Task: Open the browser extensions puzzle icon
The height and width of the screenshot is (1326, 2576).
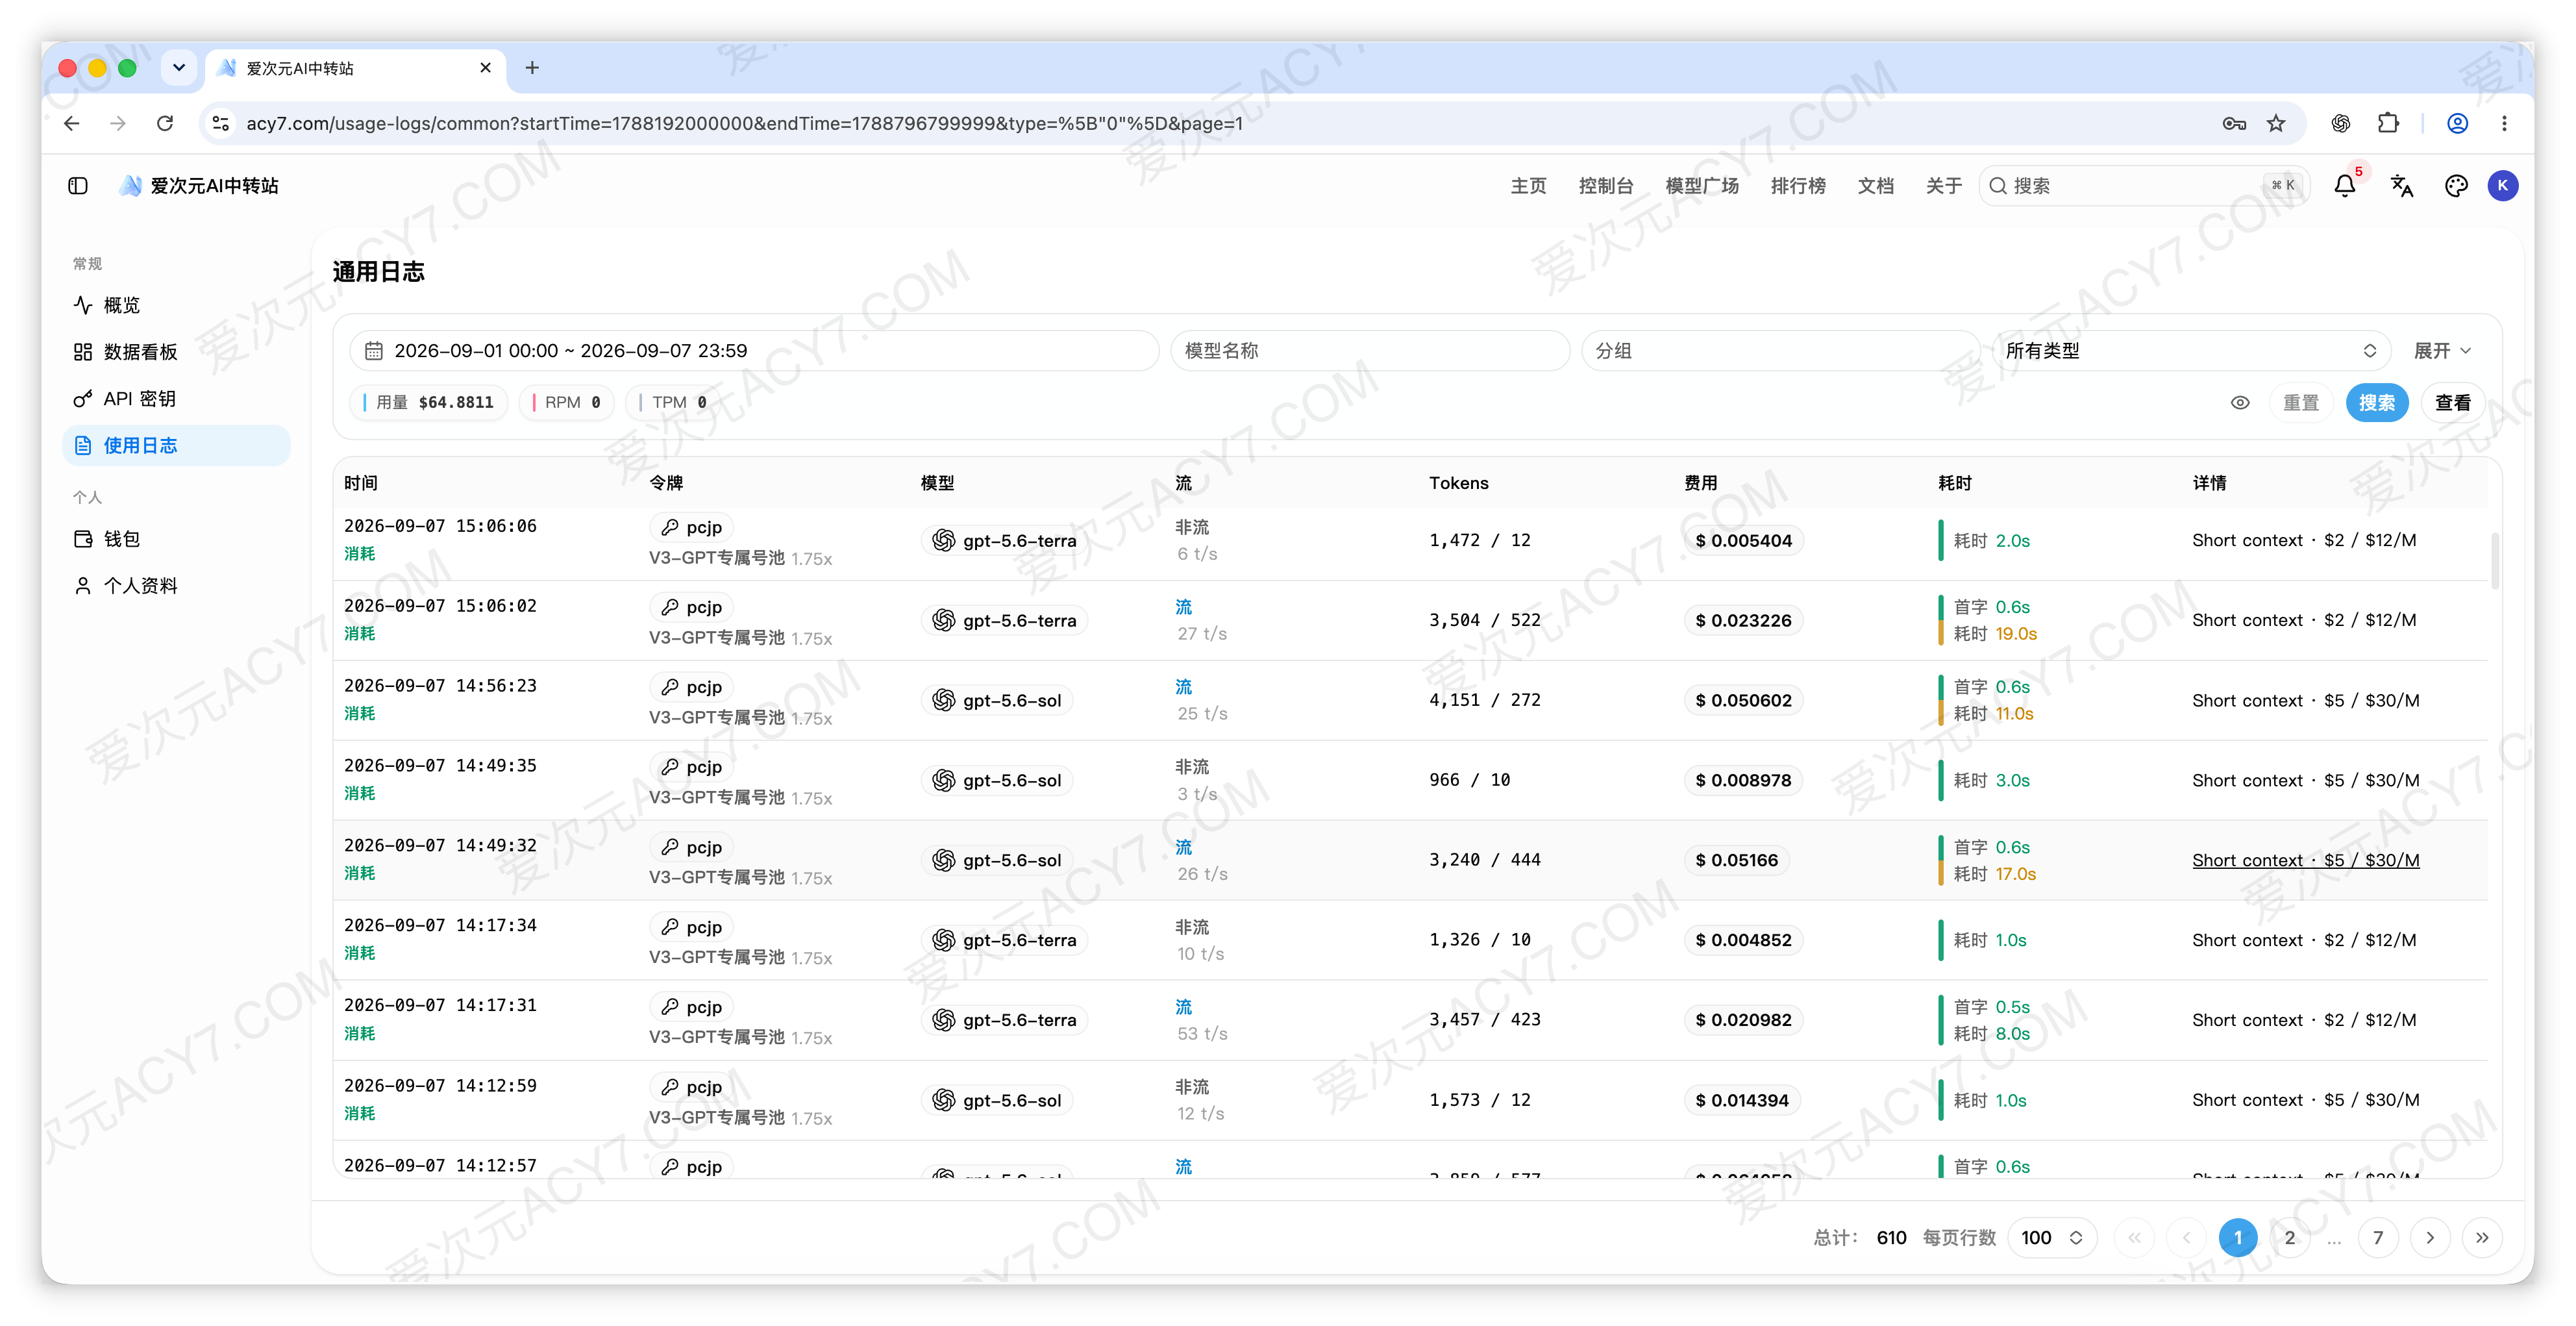Action: point(2388,123)
